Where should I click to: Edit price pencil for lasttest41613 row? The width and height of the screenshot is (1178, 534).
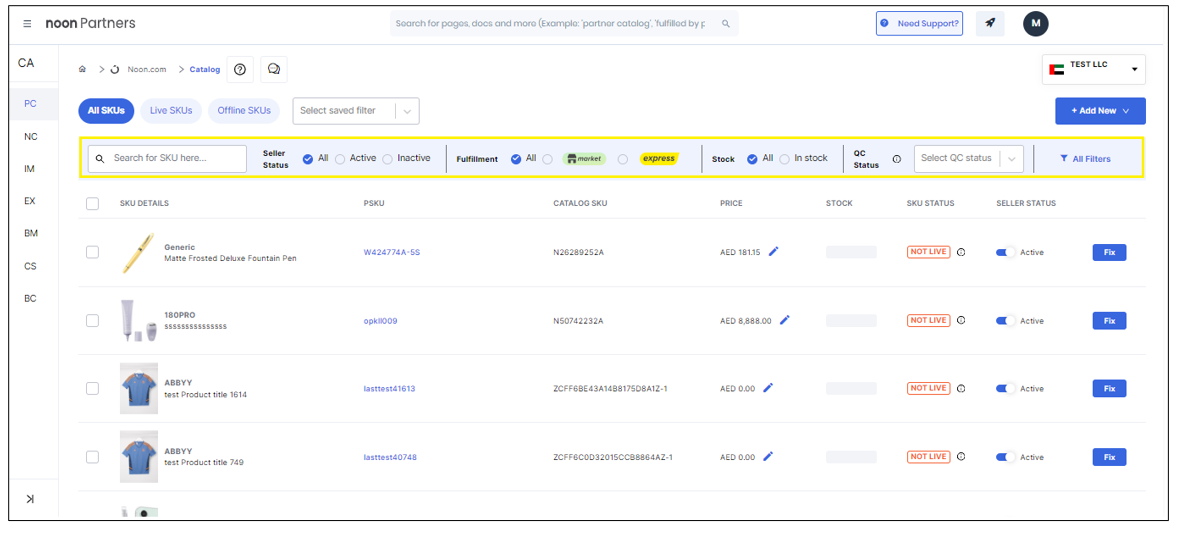coord(768,388)
